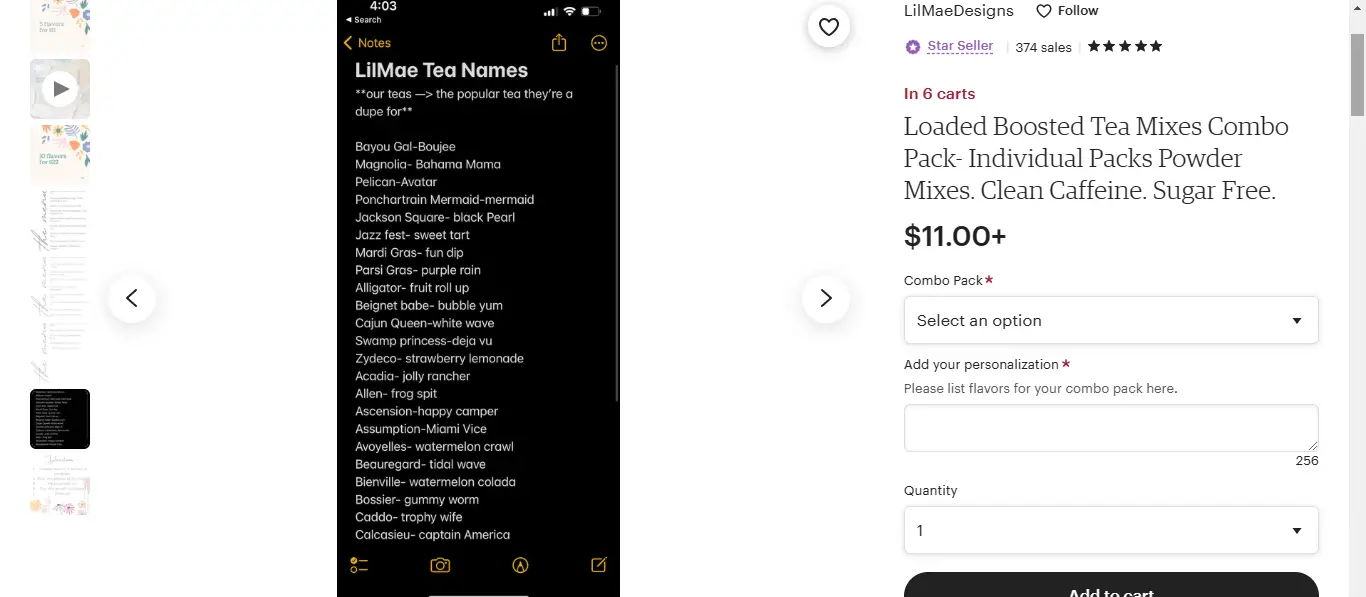
Task: Toggle the favorite heart on the listing
Action: pos(828,27)
